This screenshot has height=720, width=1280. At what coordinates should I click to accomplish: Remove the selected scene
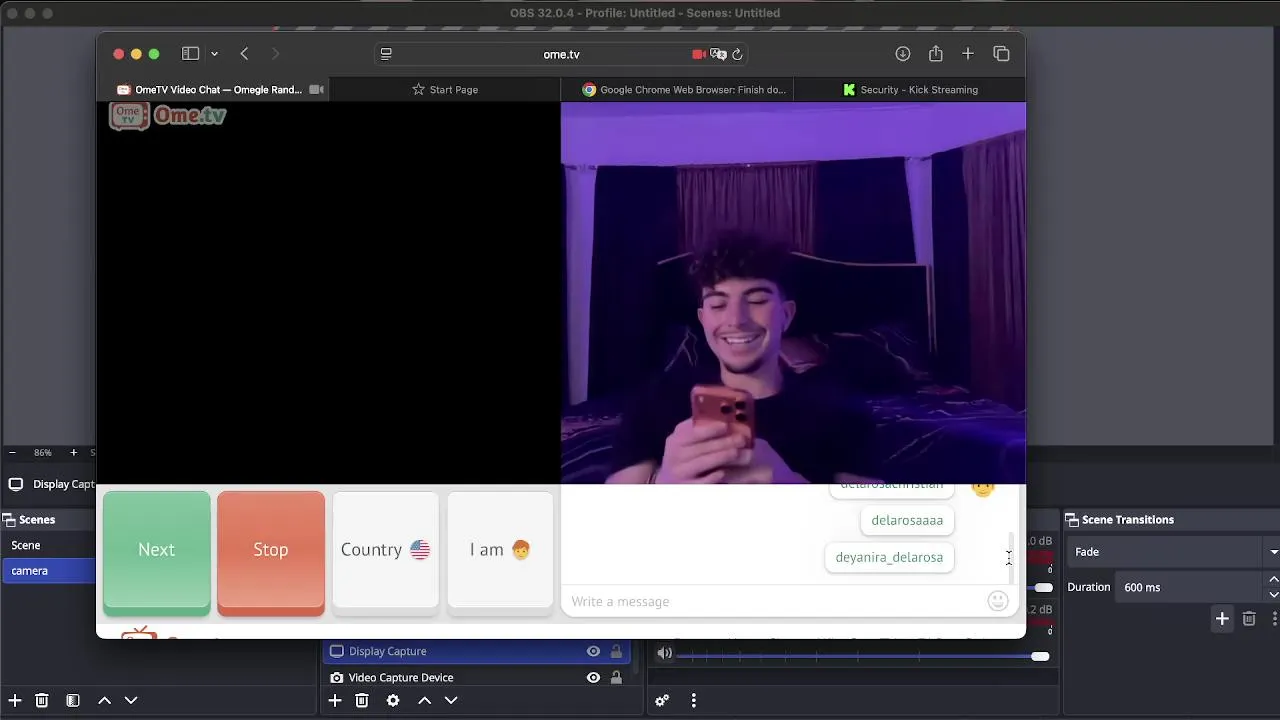click(x=42, y=701)
